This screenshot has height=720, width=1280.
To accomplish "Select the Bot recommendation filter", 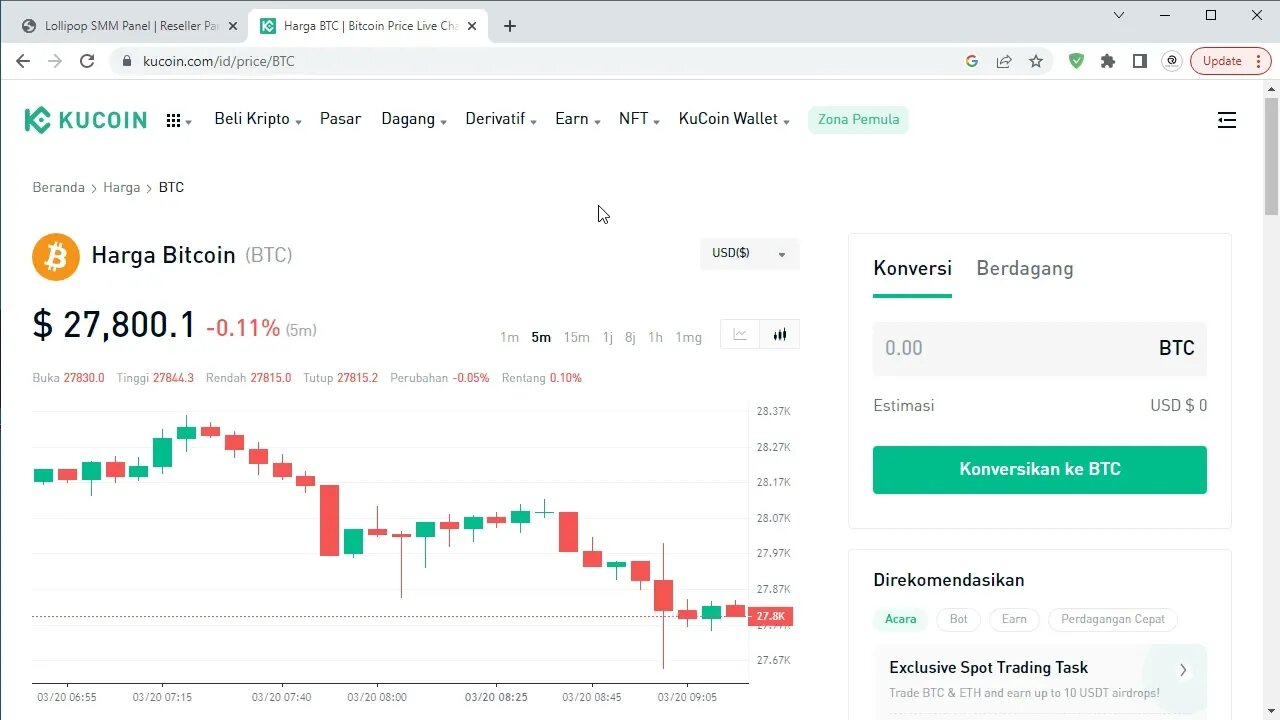I will [x=958, y=619].
